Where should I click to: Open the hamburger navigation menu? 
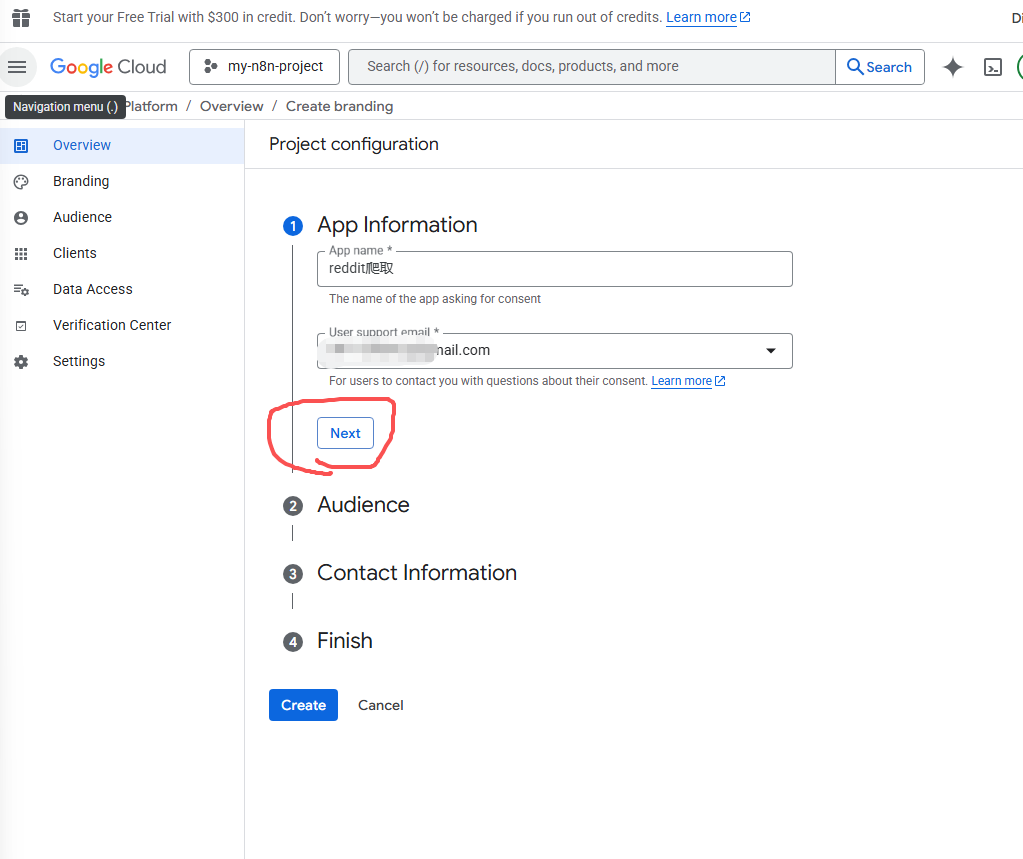(x=17, y=67)
